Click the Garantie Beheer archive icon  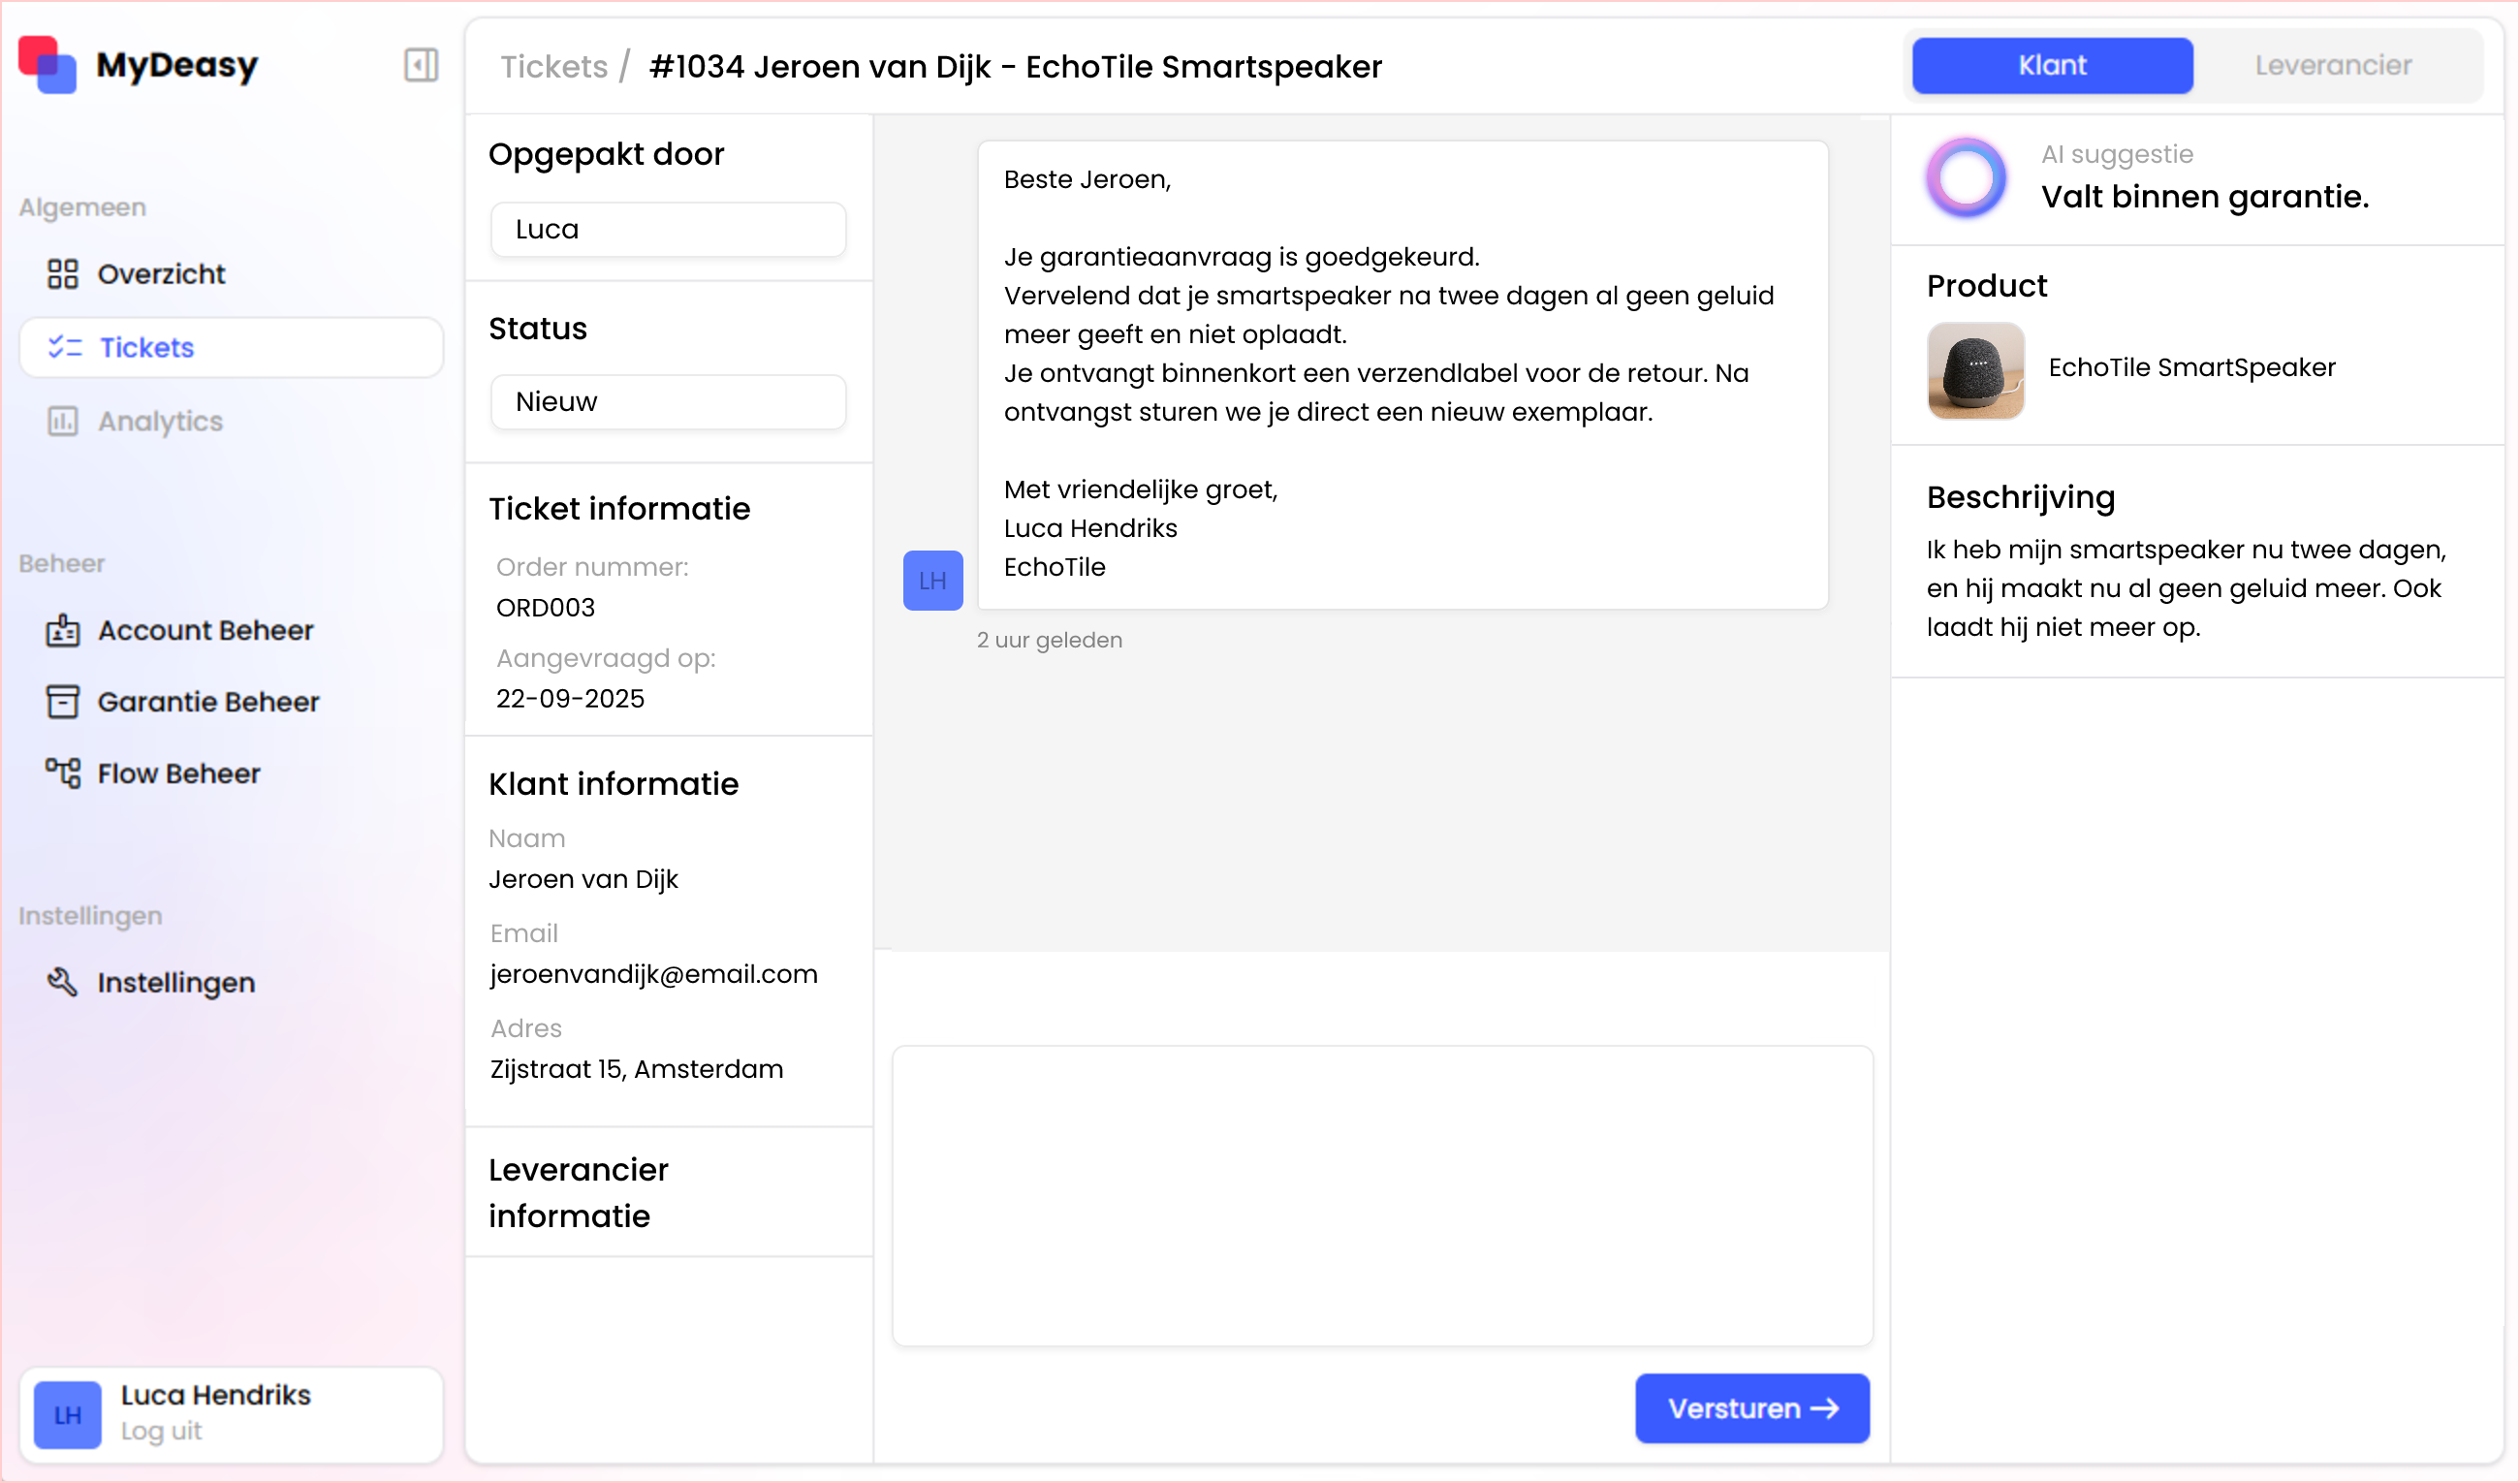coord(62,702)
